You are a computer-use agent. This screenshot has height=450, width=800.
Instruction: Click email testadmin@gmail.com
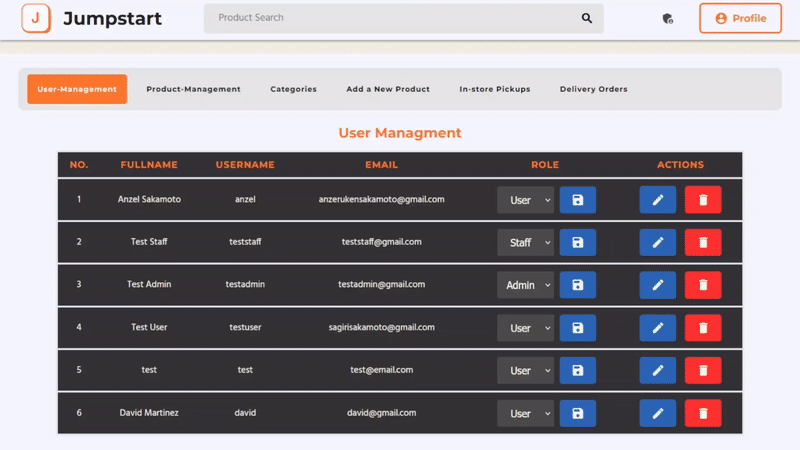click(x=382, y=284)
